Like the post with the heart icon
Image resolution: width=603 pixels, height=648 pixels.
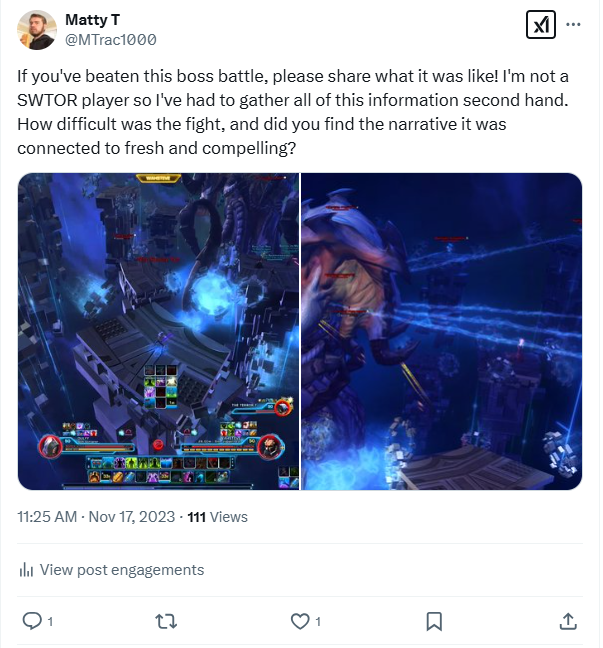(x=300, y=621)
